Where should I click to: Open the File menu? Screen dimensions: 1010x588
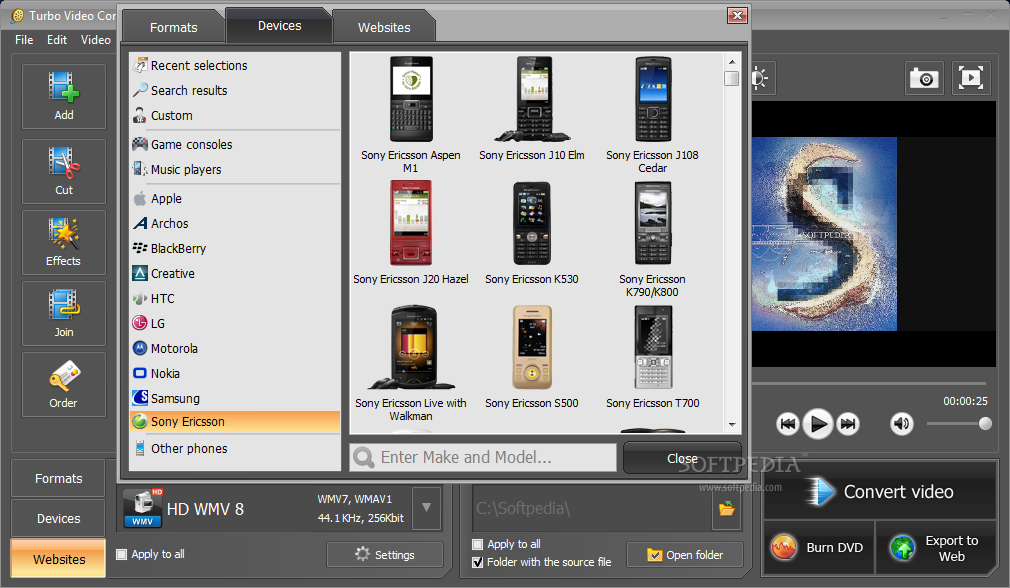(24, 40)
